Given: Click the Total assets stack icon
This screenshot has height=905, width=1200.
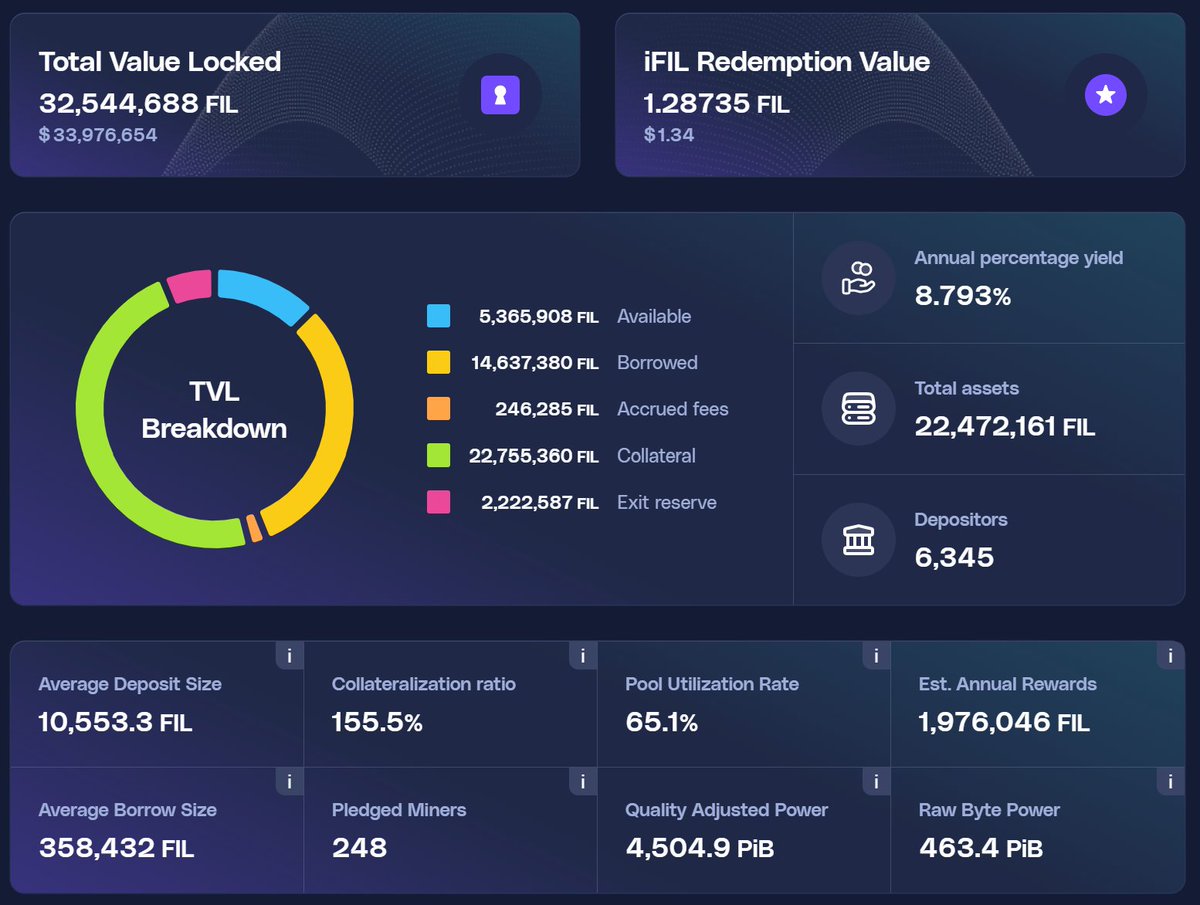Looking at the screenshot, I should click(858, 409).
